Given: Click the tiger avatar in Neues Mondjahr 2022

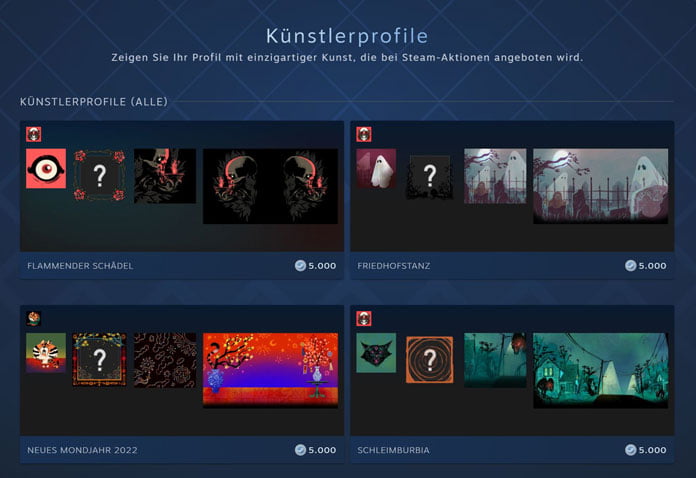Looking at the screenshot, I should point(46,353).
